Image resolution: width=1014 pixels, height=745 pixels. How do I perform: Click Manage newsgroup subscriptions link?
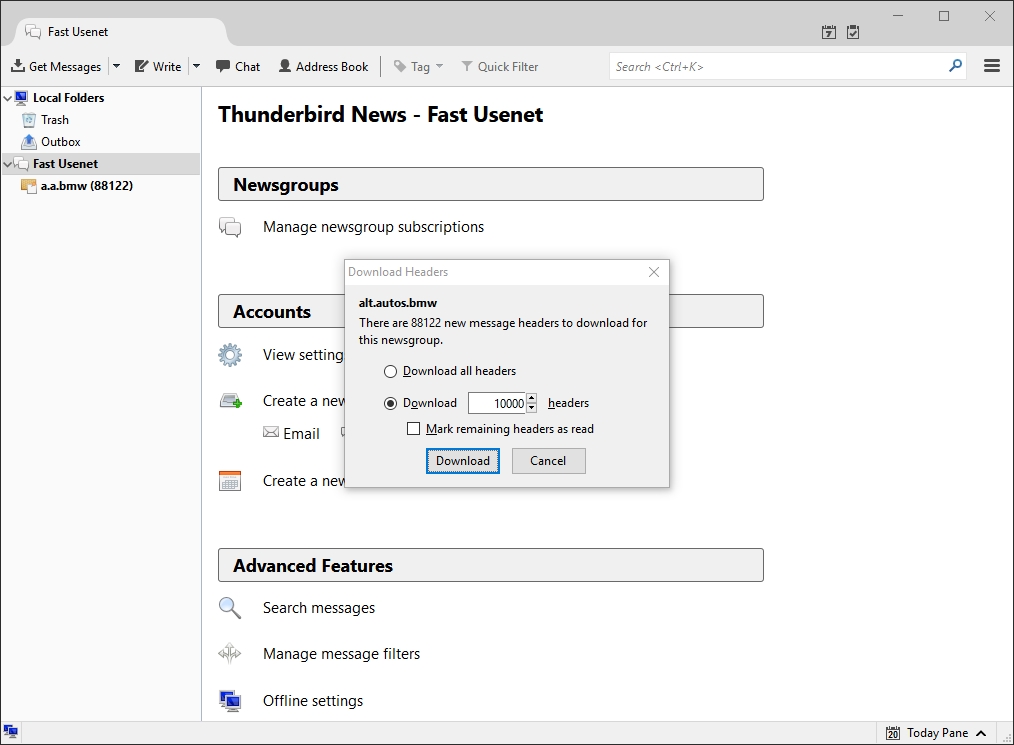(373, 227)
